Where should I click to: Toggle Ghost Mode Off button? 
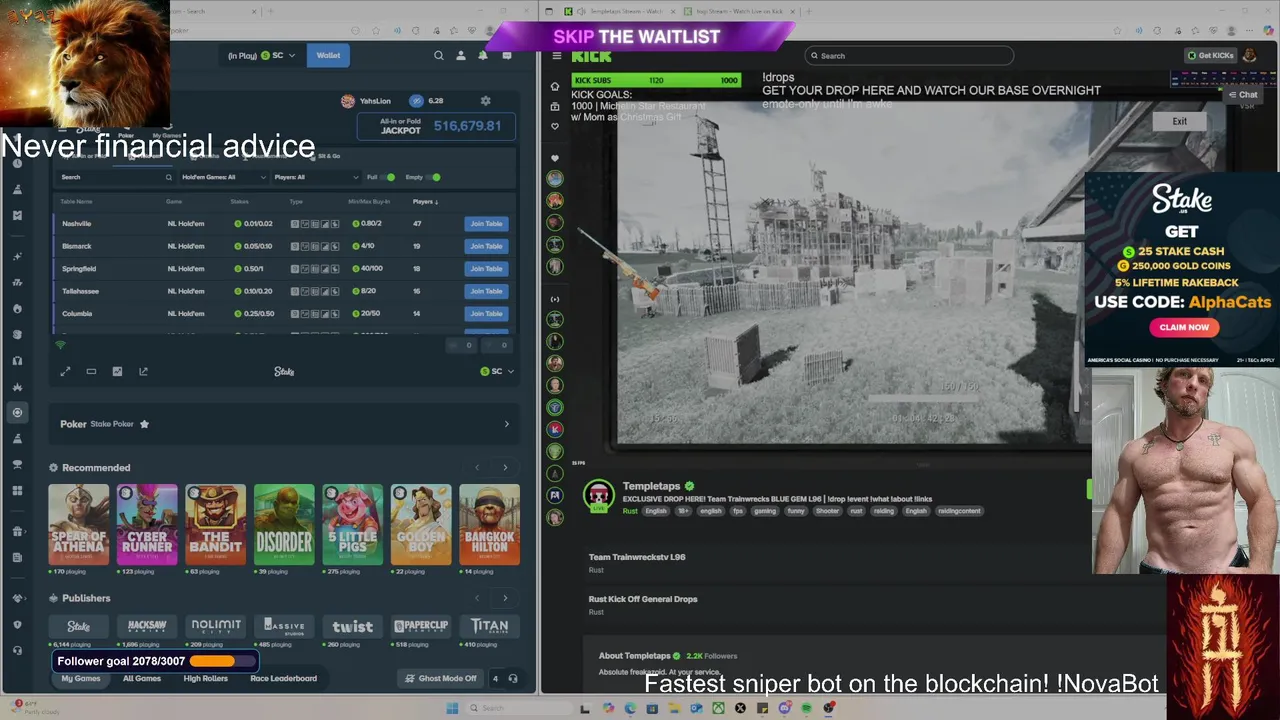(441, 678)
